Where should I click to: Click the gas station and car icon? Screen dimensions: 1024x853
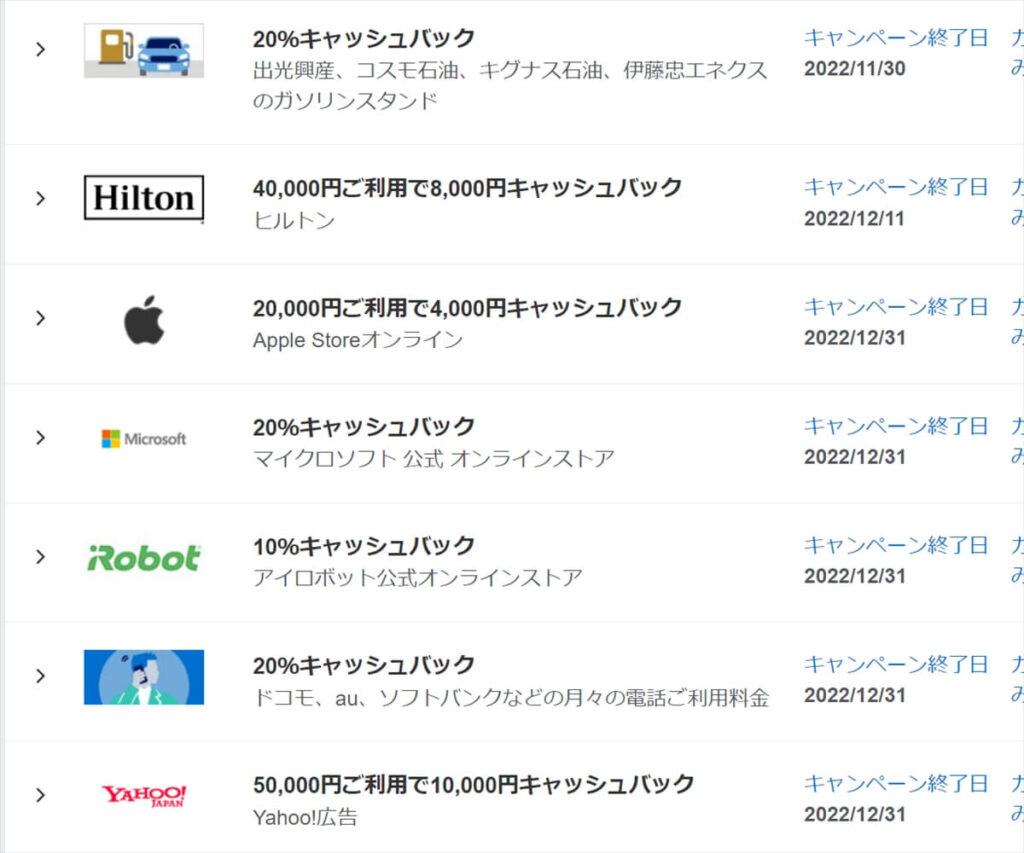pyautogui.click(x=144, y=50)
